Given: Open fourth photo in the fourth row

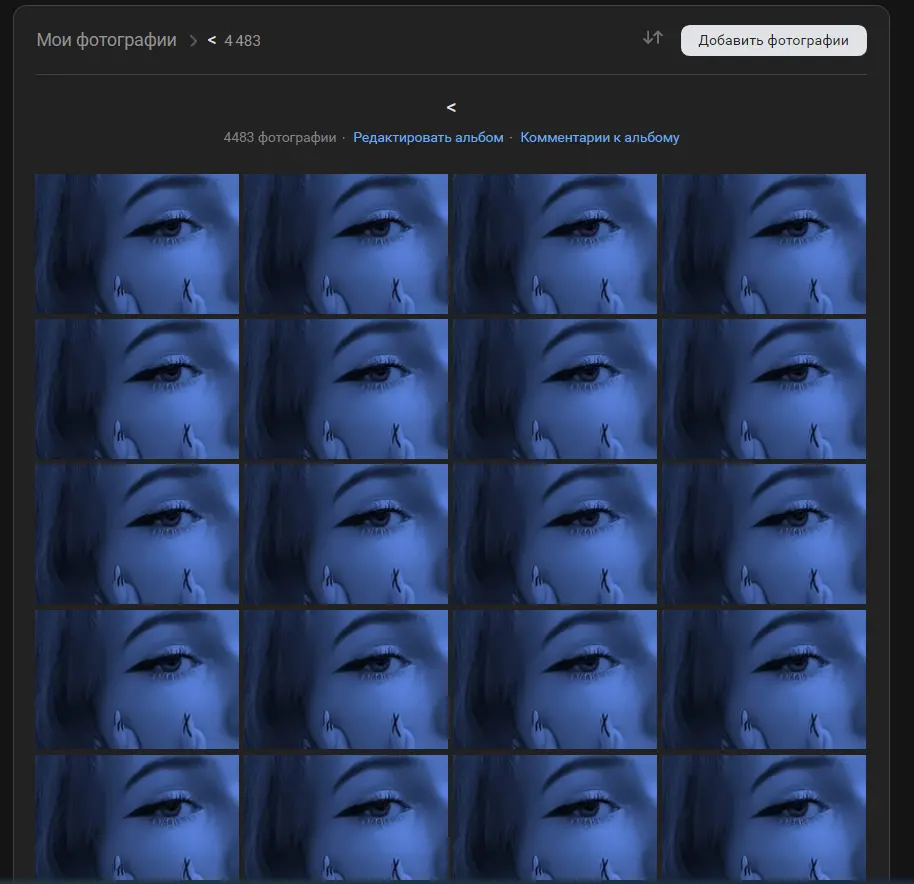Looking at the screenshot, I should pyautogui.click(x=764, y=679).
